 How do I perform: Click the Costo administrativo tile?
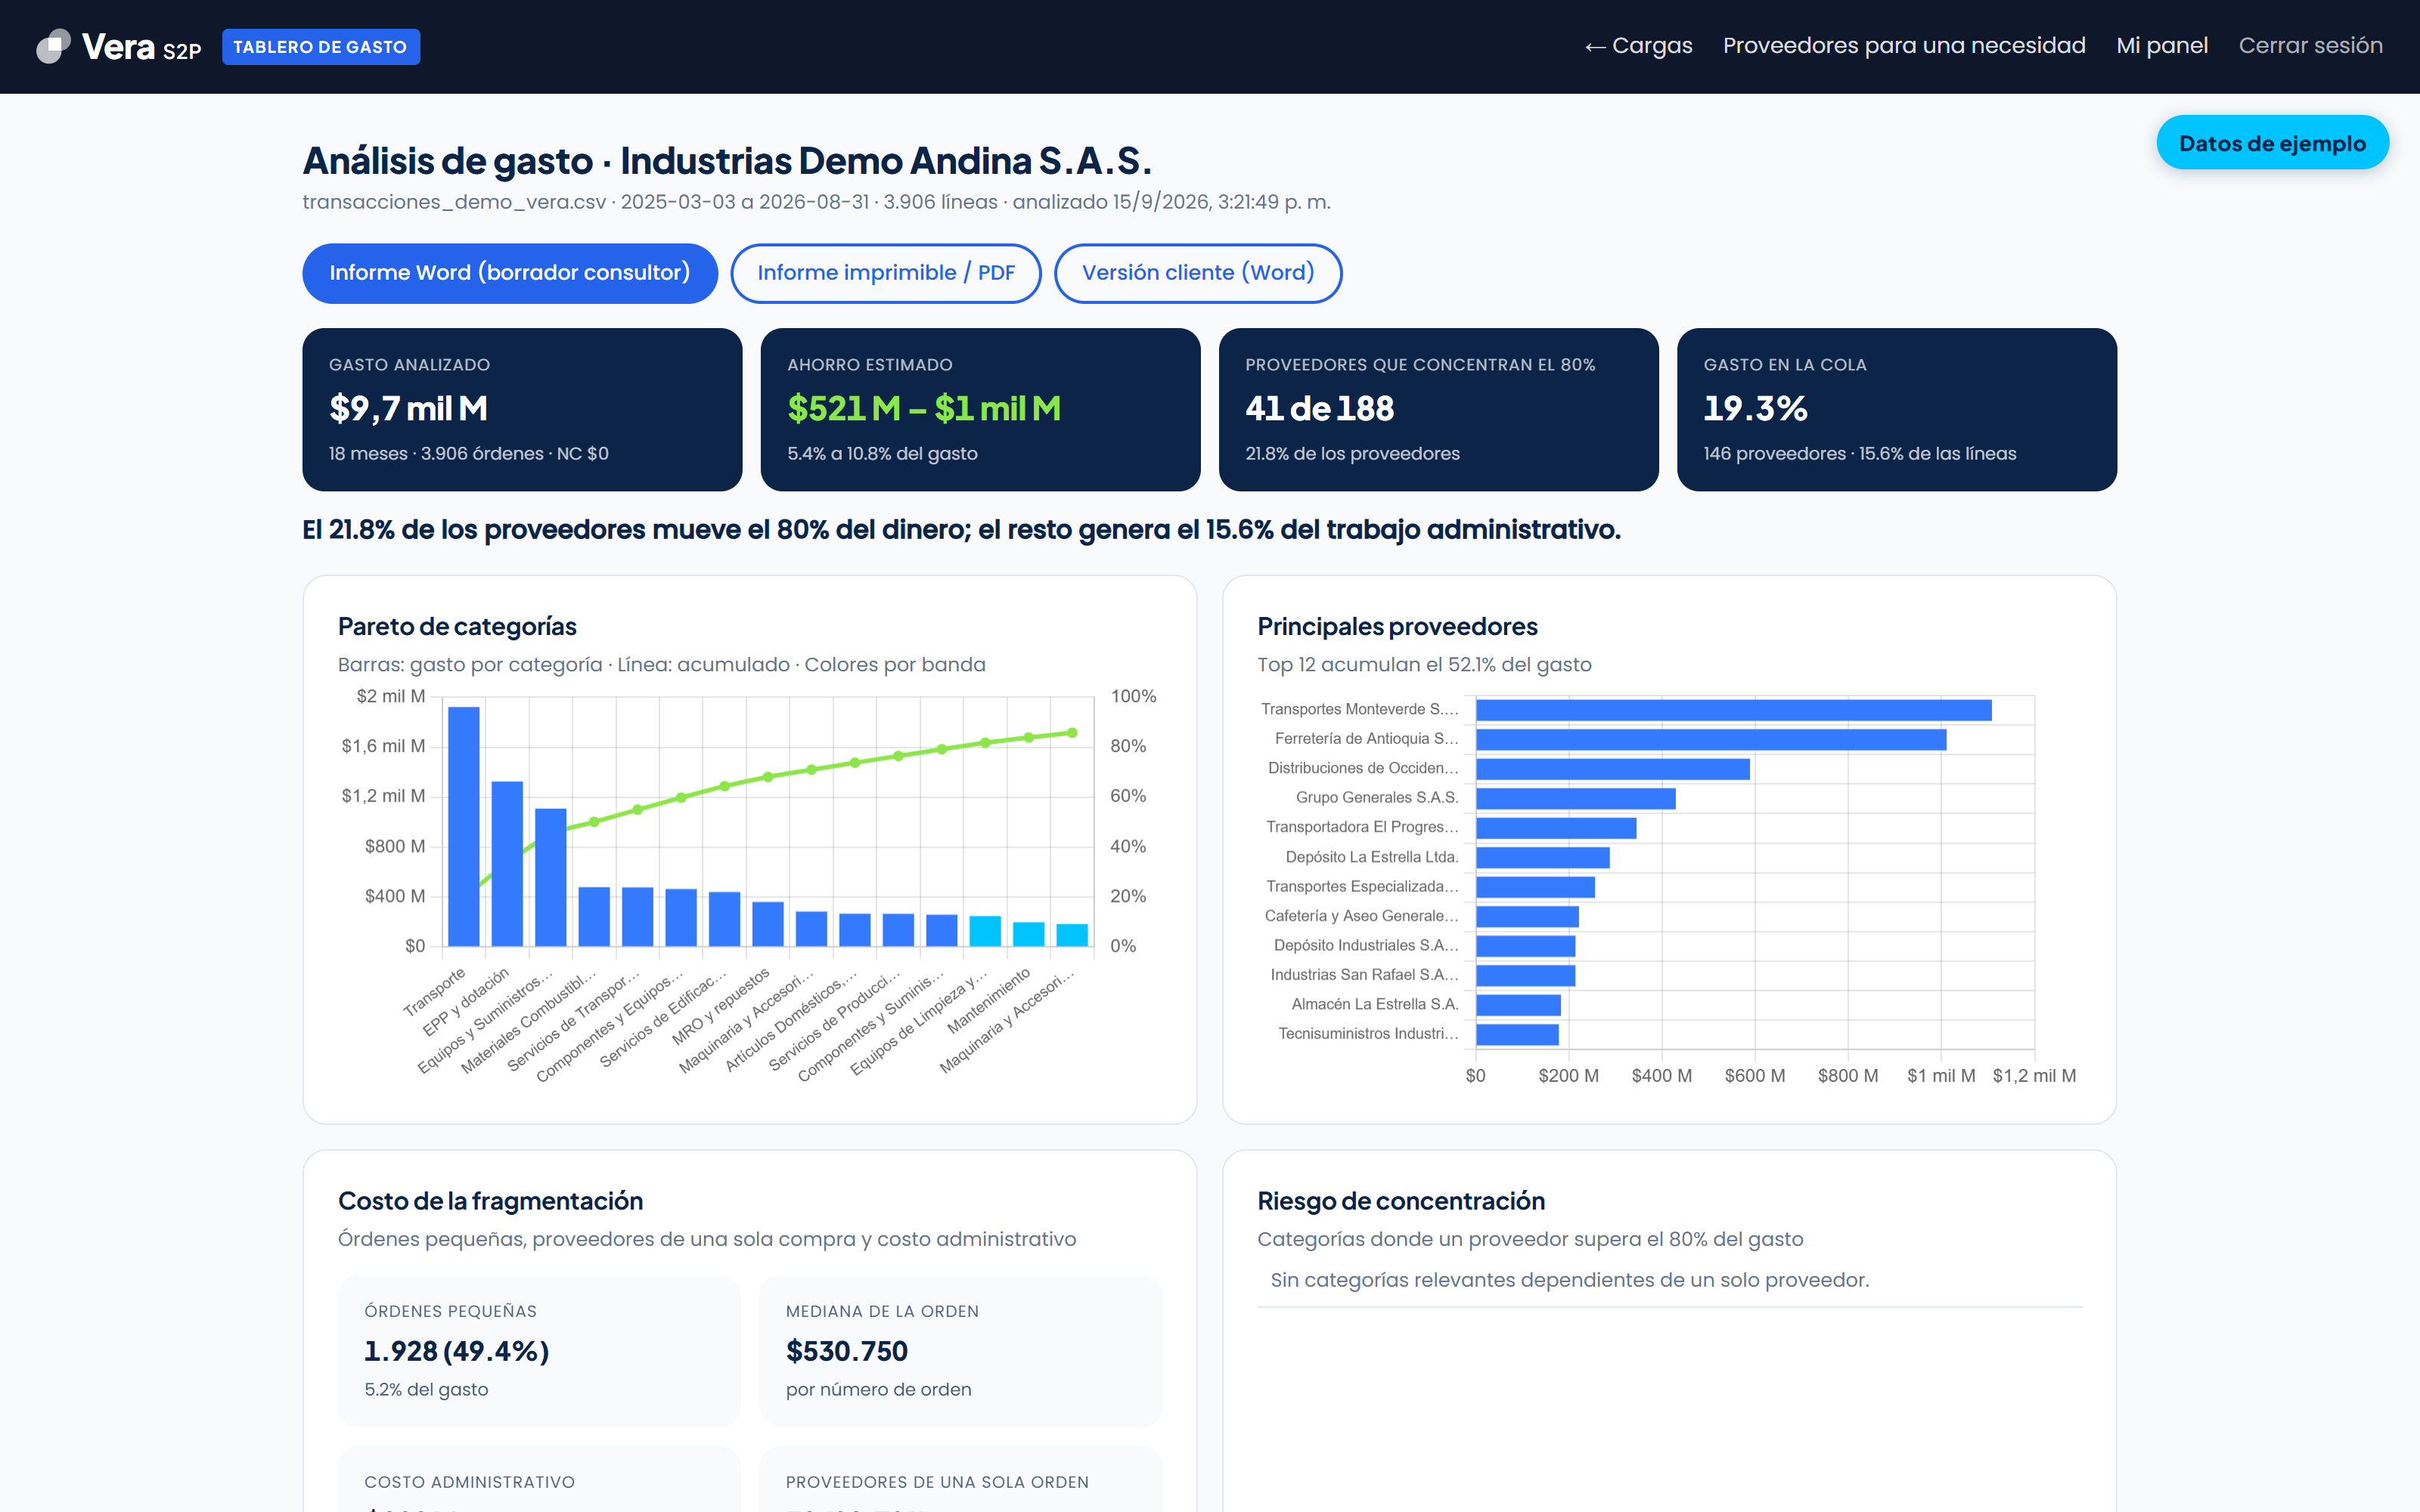click(539, 1479)
